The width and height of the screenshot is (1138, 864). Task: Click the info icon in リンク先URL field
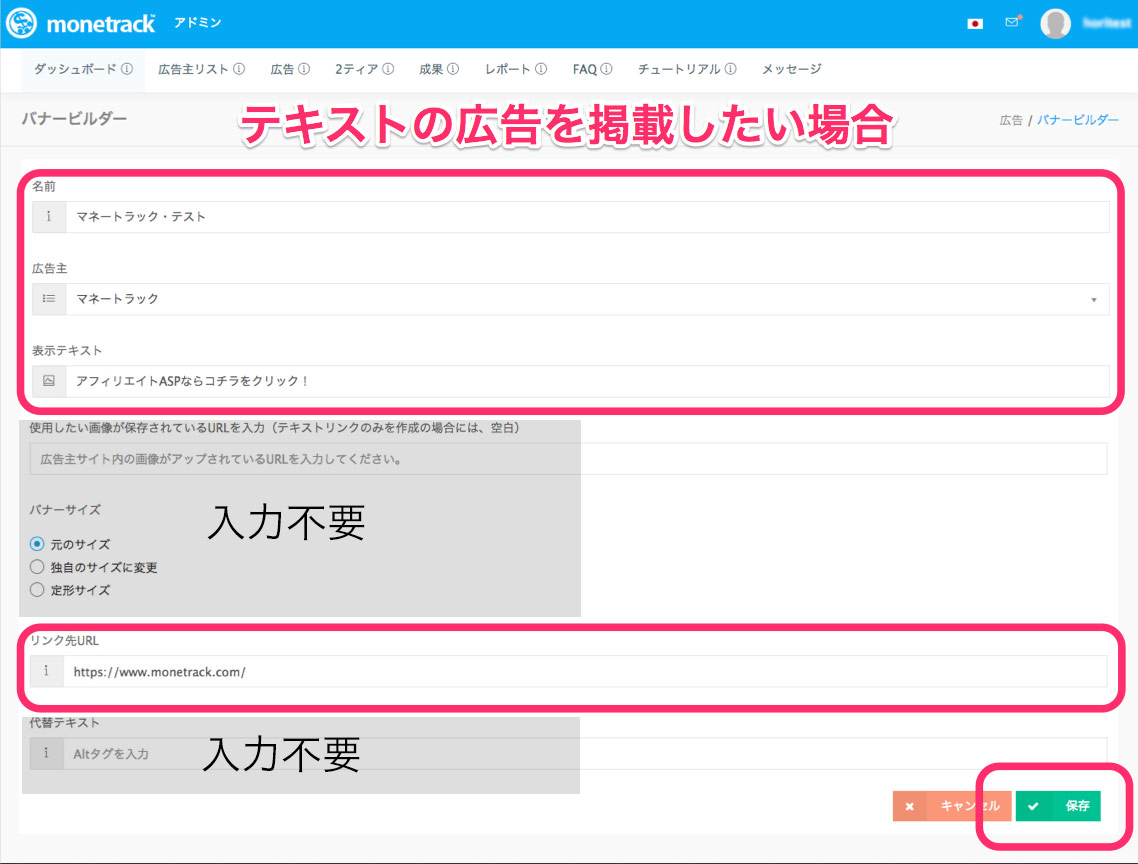46,671
